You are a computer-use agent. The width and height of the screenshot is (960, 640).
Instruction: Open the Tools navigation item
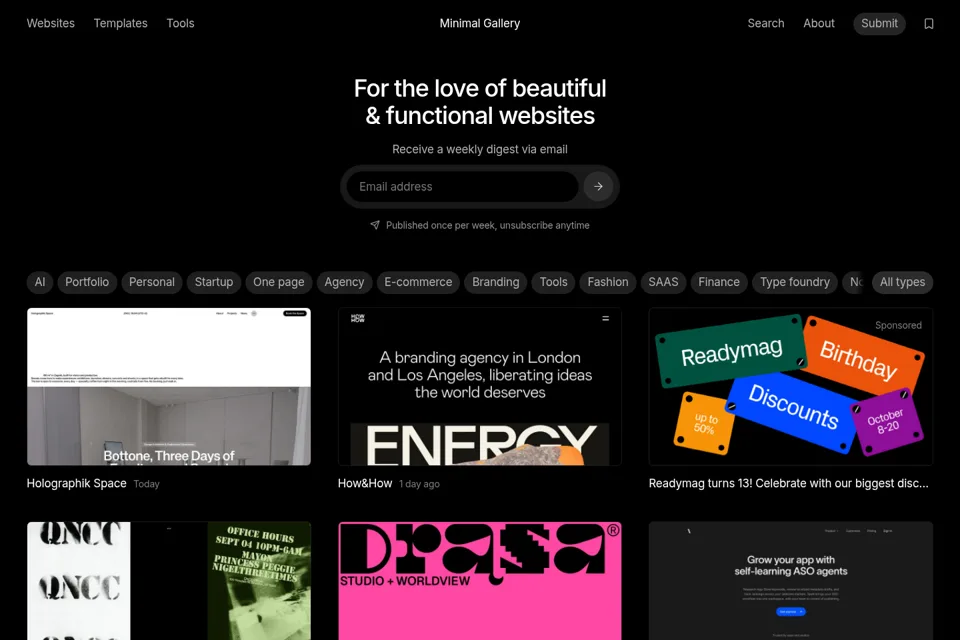(180, 23)
